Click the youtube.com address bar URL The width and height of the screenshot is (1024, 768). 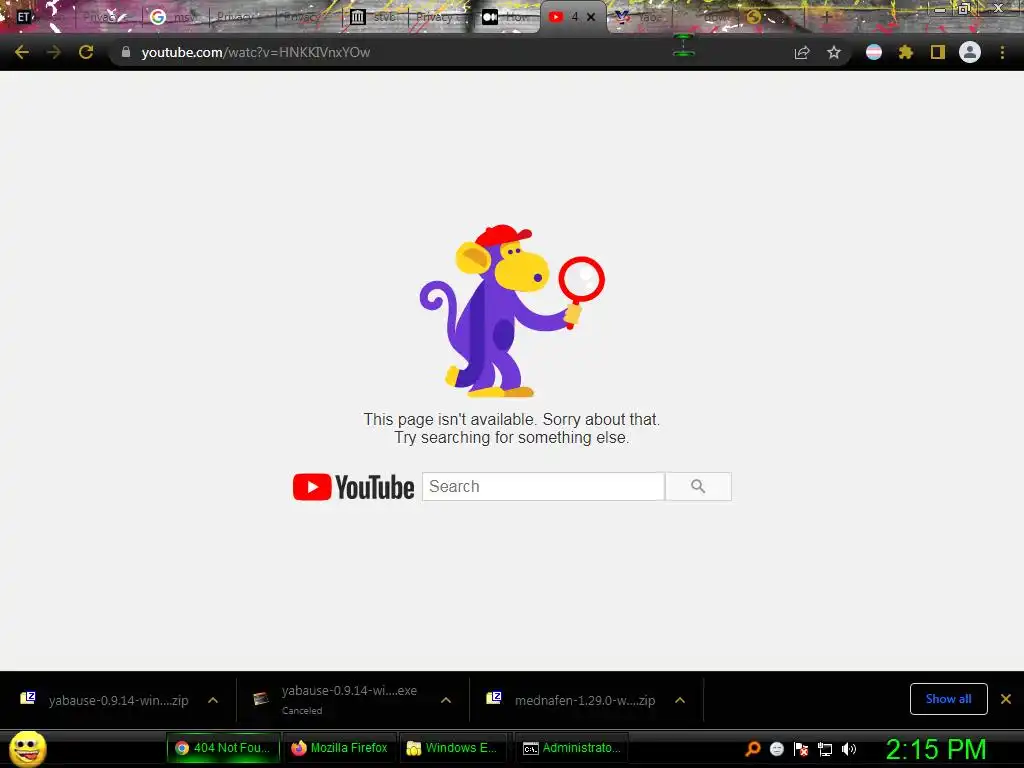256,52
